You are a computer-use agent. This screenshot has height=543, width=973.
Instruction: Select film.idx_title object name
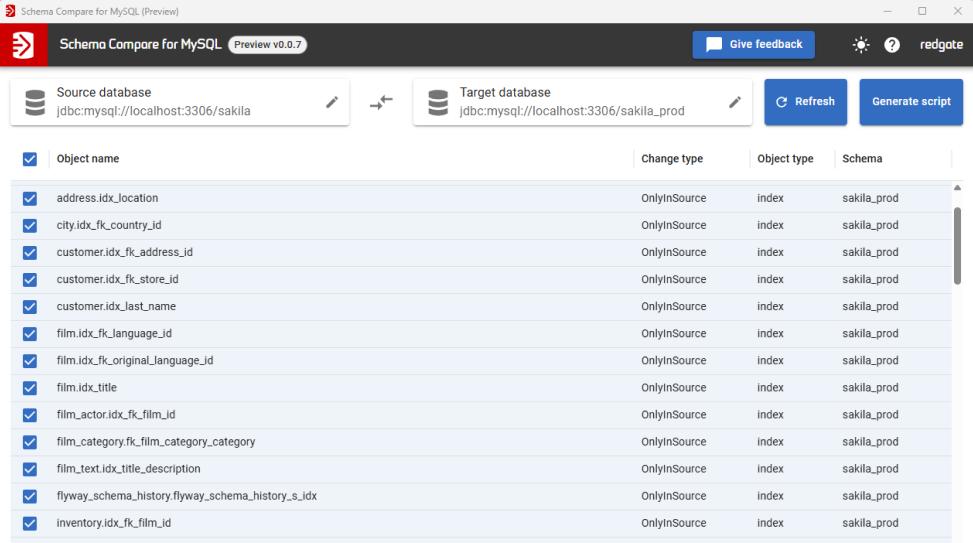tap(86, 388)
